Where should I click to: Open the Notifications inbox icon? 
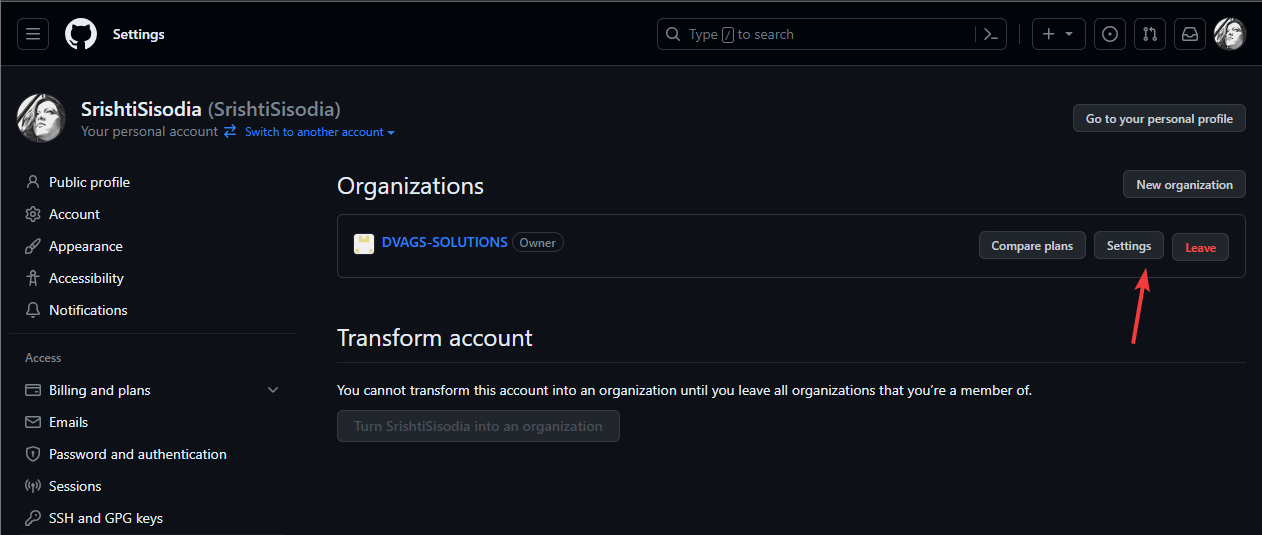[x=1189, y=34]
